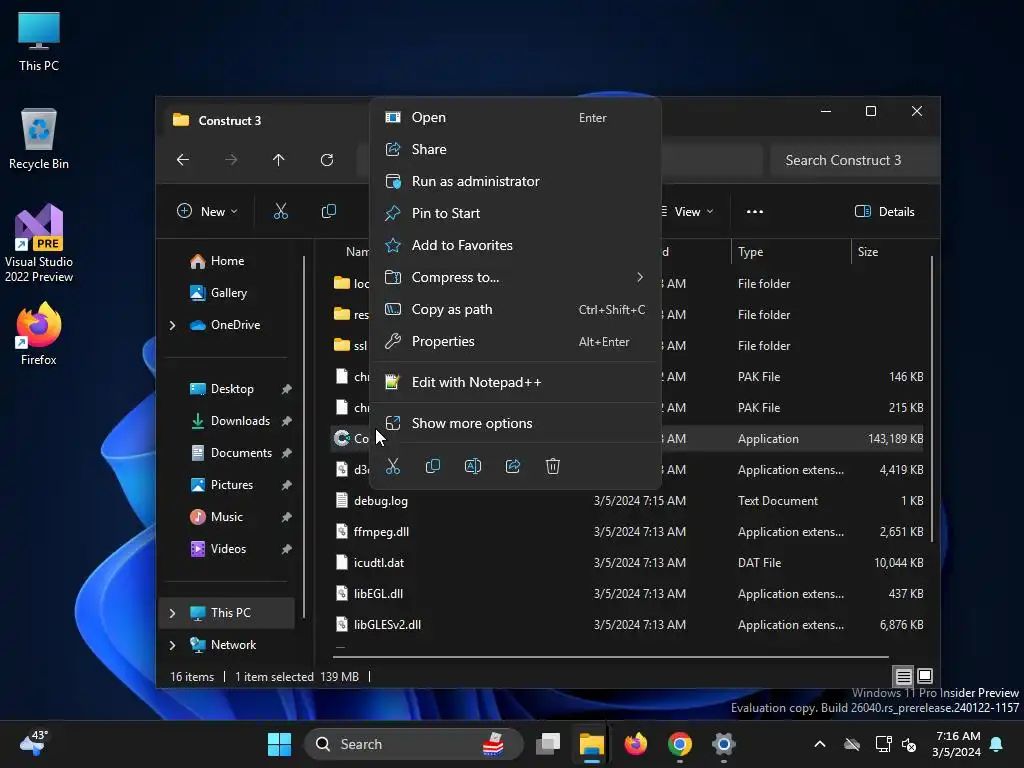This screenshot has height=768, width=1024.
Task: Click the Cut scissors icon in Explorer toolbar
Action: point(281,212)
